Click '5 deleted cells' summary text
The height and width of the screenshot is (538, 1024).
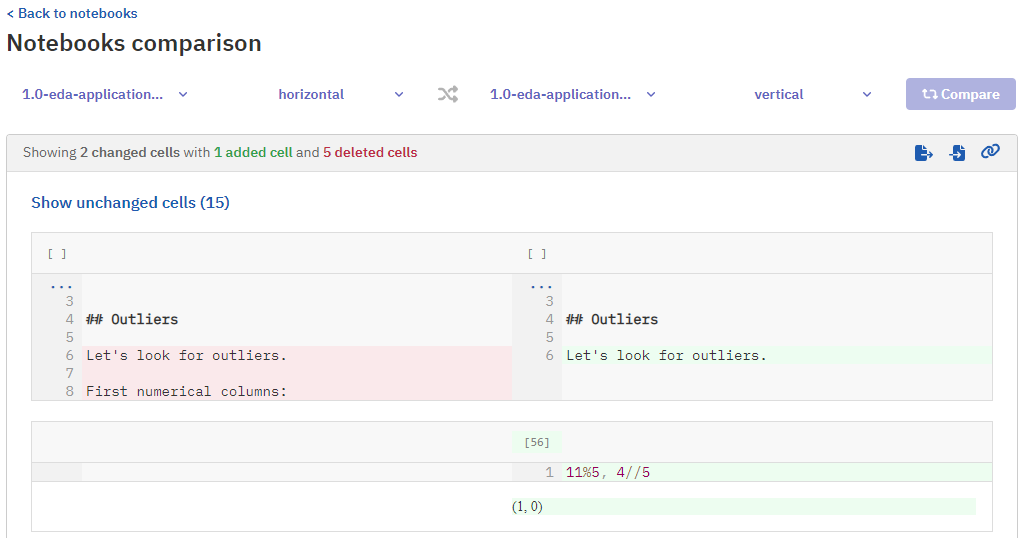370,152
